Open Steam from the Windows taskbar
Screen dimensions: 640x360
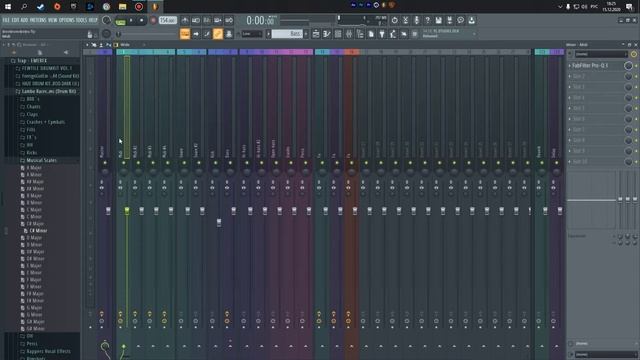[40, 7]
